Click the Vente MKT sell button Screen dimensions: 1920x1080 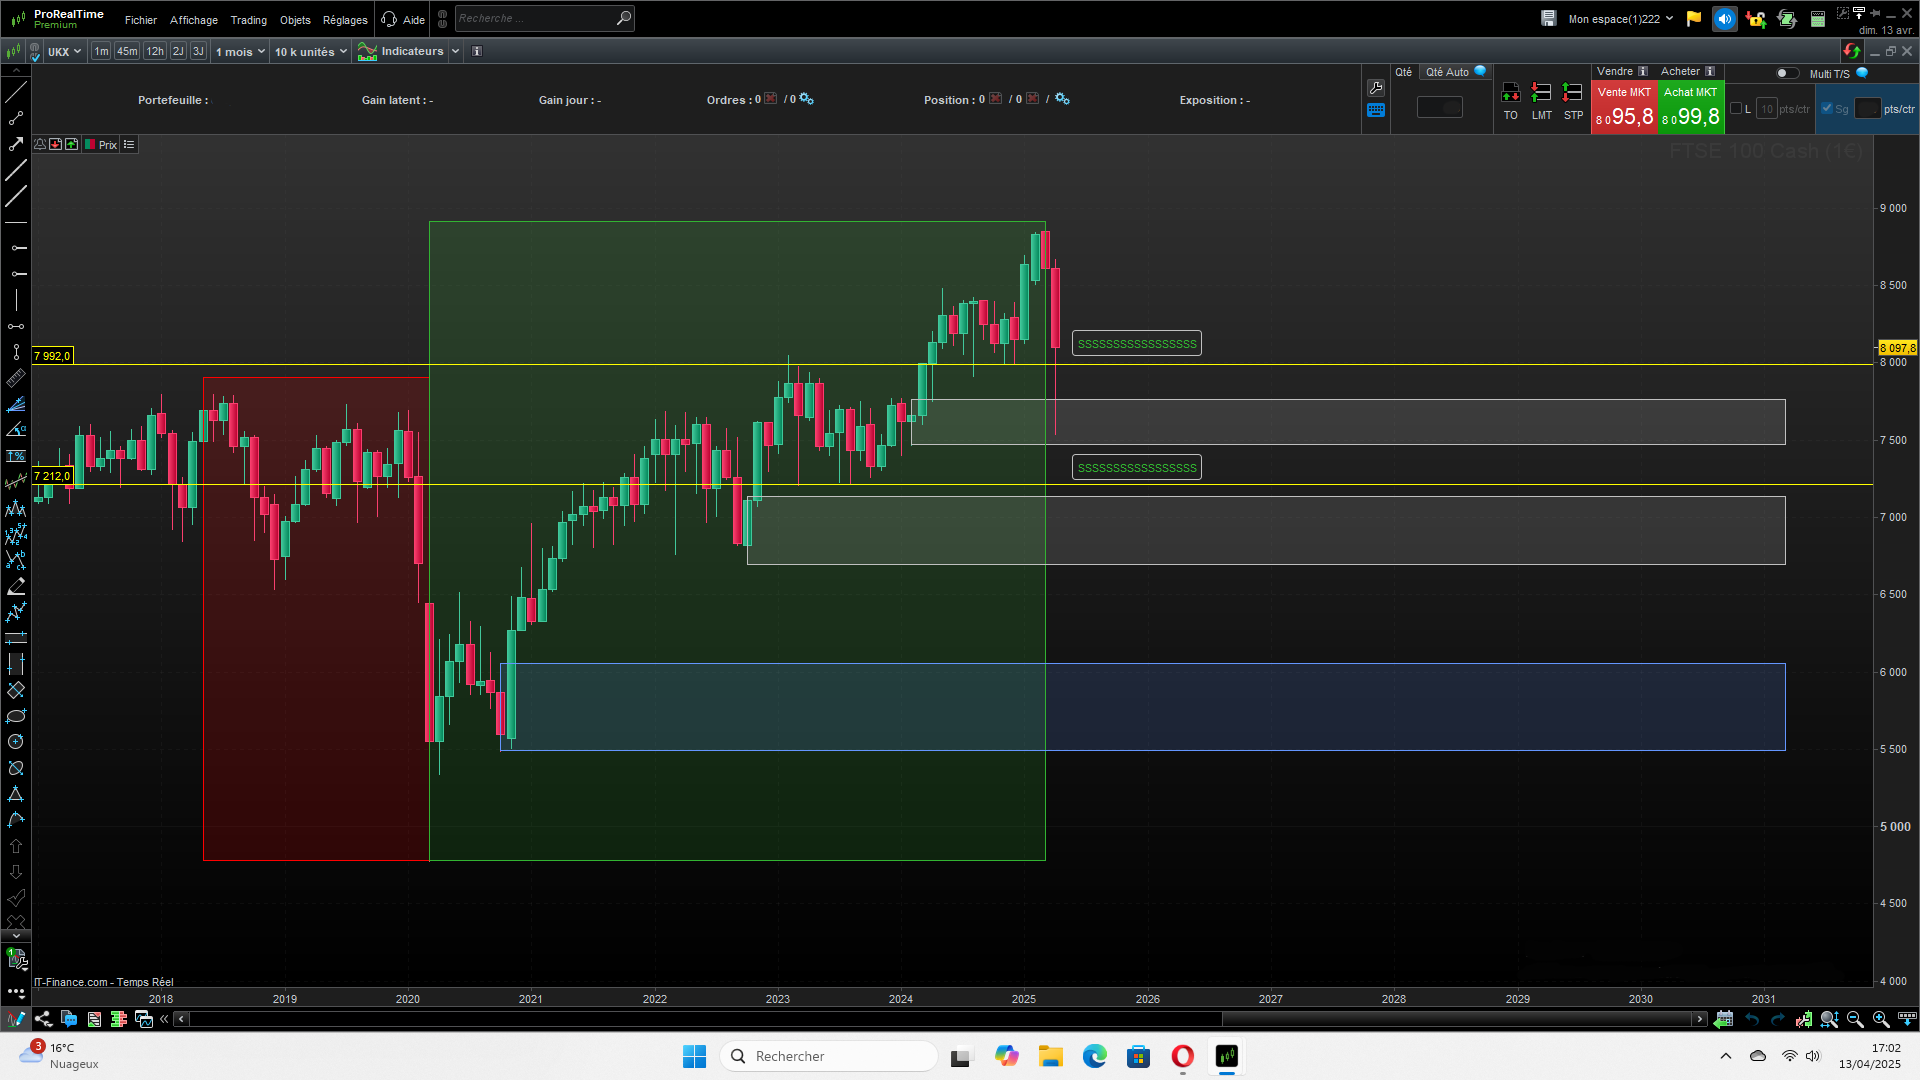point(1624,108)
